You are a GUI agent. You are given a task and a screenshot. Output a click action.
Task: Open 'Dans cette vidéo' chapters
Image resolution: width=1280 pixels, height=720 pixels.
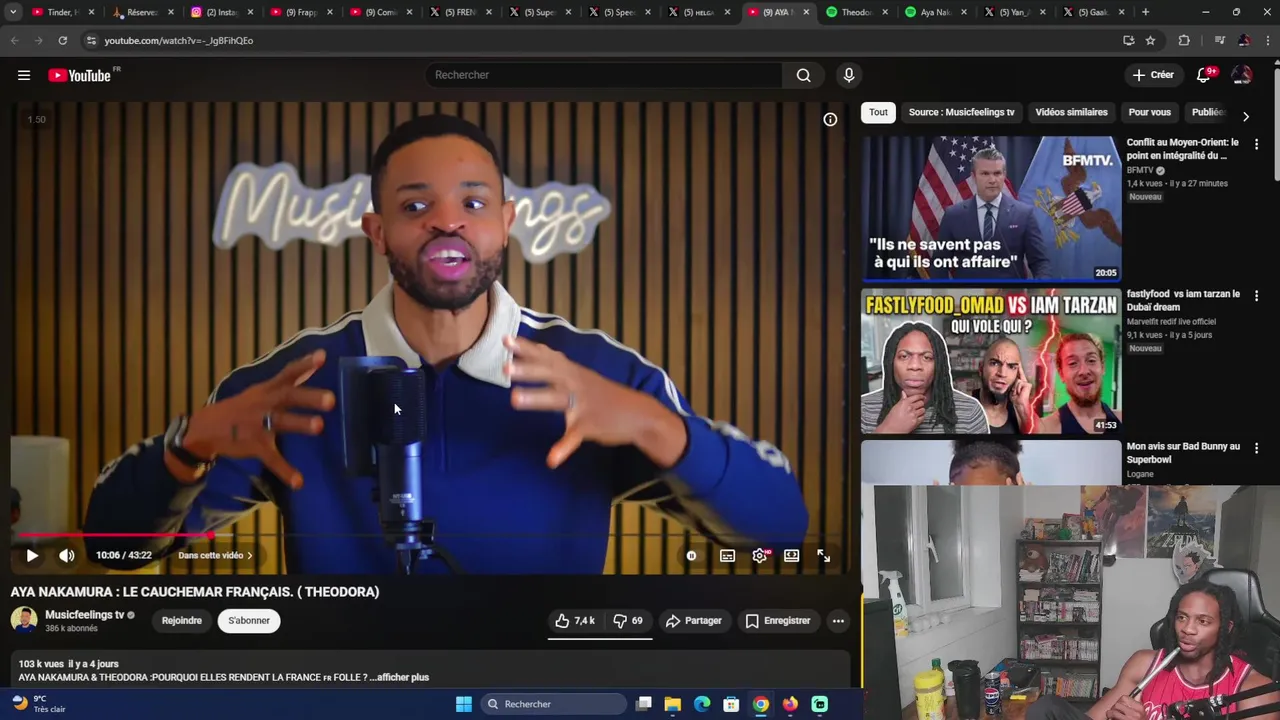tap(215, 555)
